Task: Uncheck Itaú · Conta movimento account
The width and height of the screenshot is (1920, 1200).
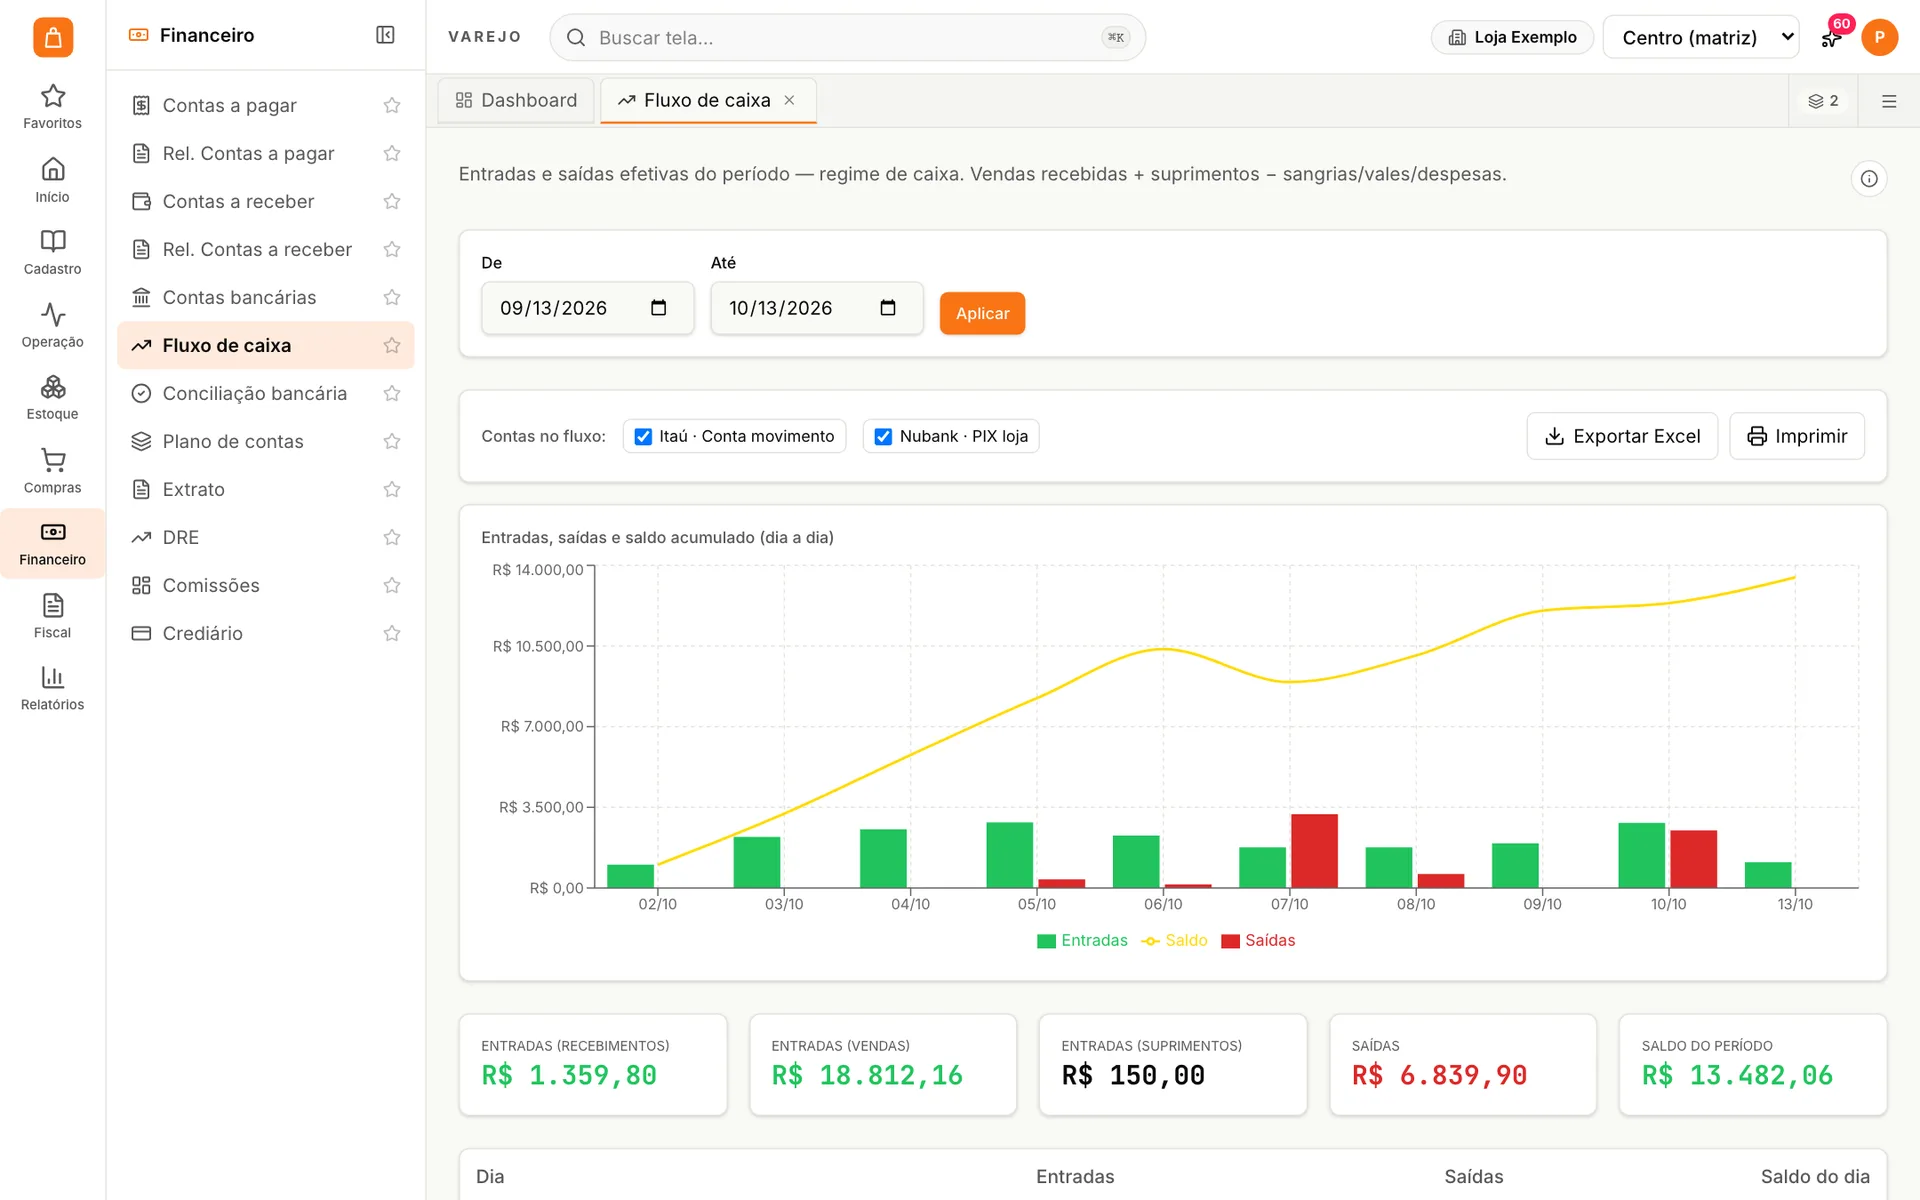Action: pyautogui.click(x=643, y=437)
